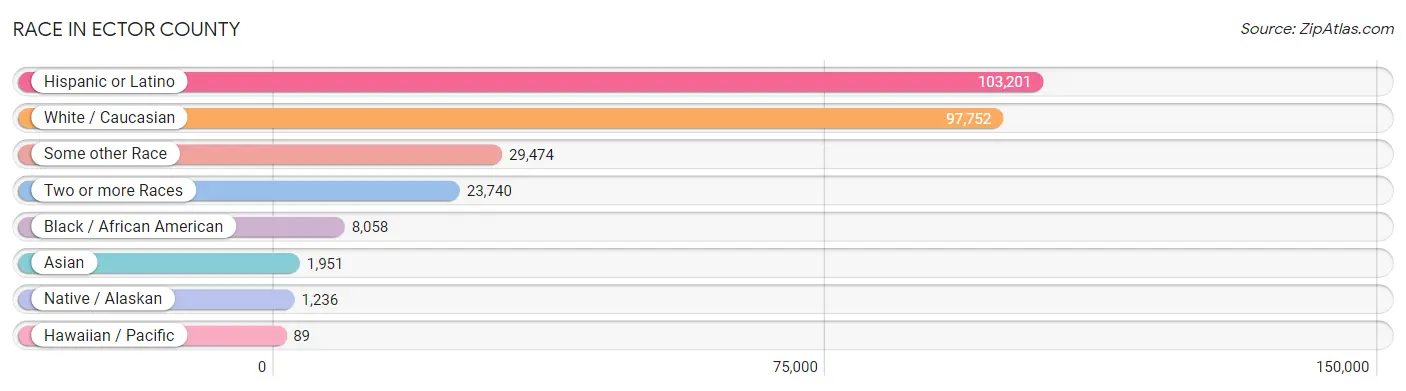Select the White / Caucasian label
Screen dimensions: 1406x391
click(x=109, y=118)
